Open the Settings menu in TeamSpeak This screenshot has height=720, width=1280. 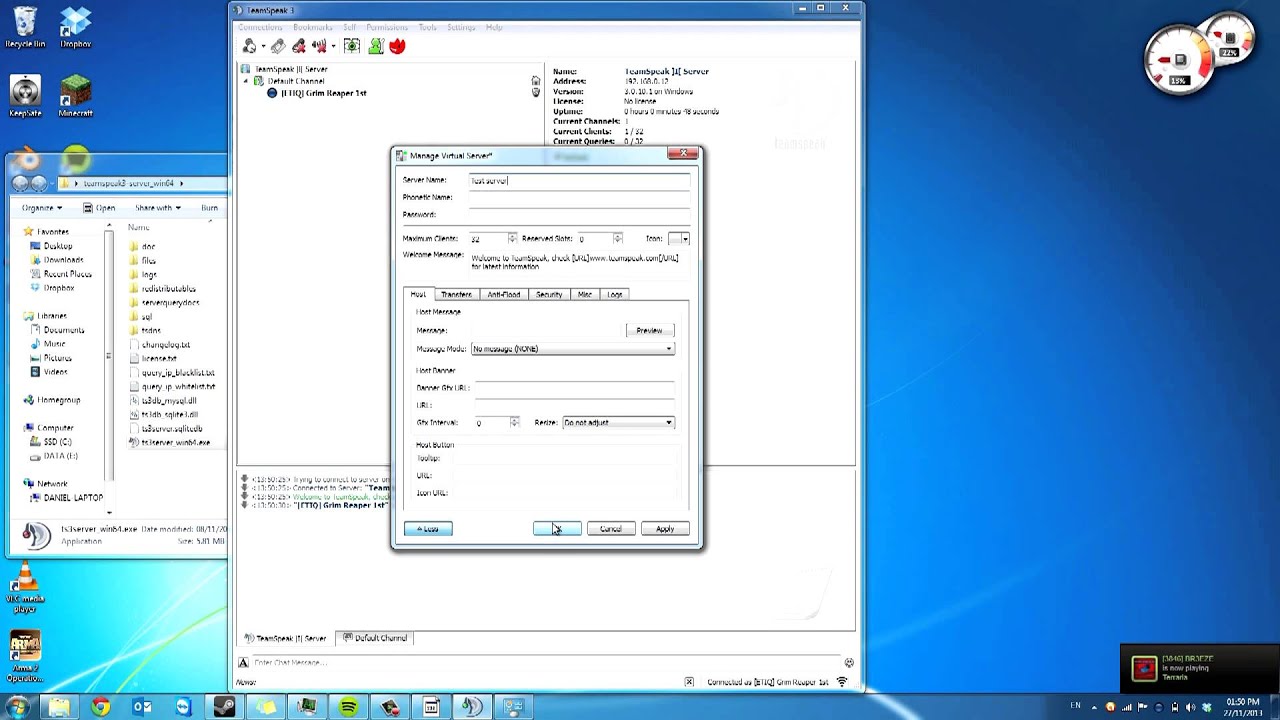click(x=461, y=27)
